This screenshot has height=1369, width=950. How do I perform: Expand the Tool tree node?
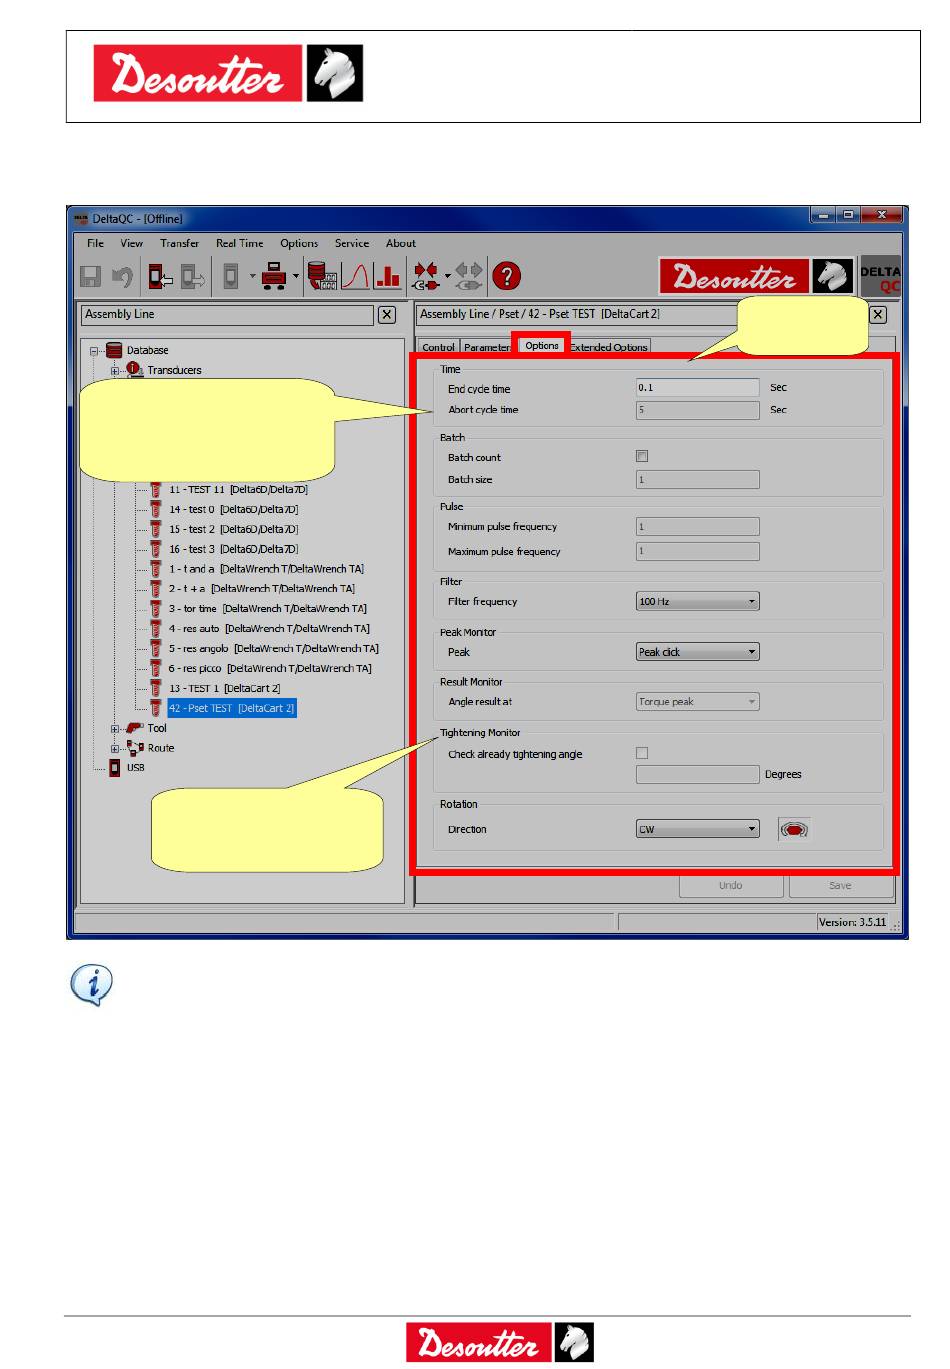pyautogui.click(x=115, y=729)
